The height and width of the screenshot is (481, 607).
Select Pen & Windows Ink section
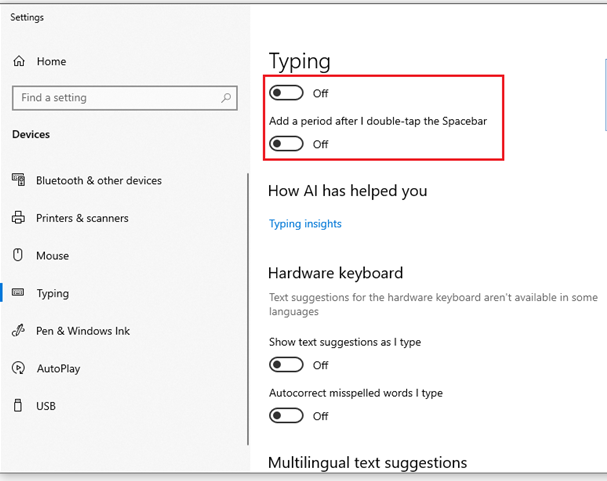coord(83,331)
